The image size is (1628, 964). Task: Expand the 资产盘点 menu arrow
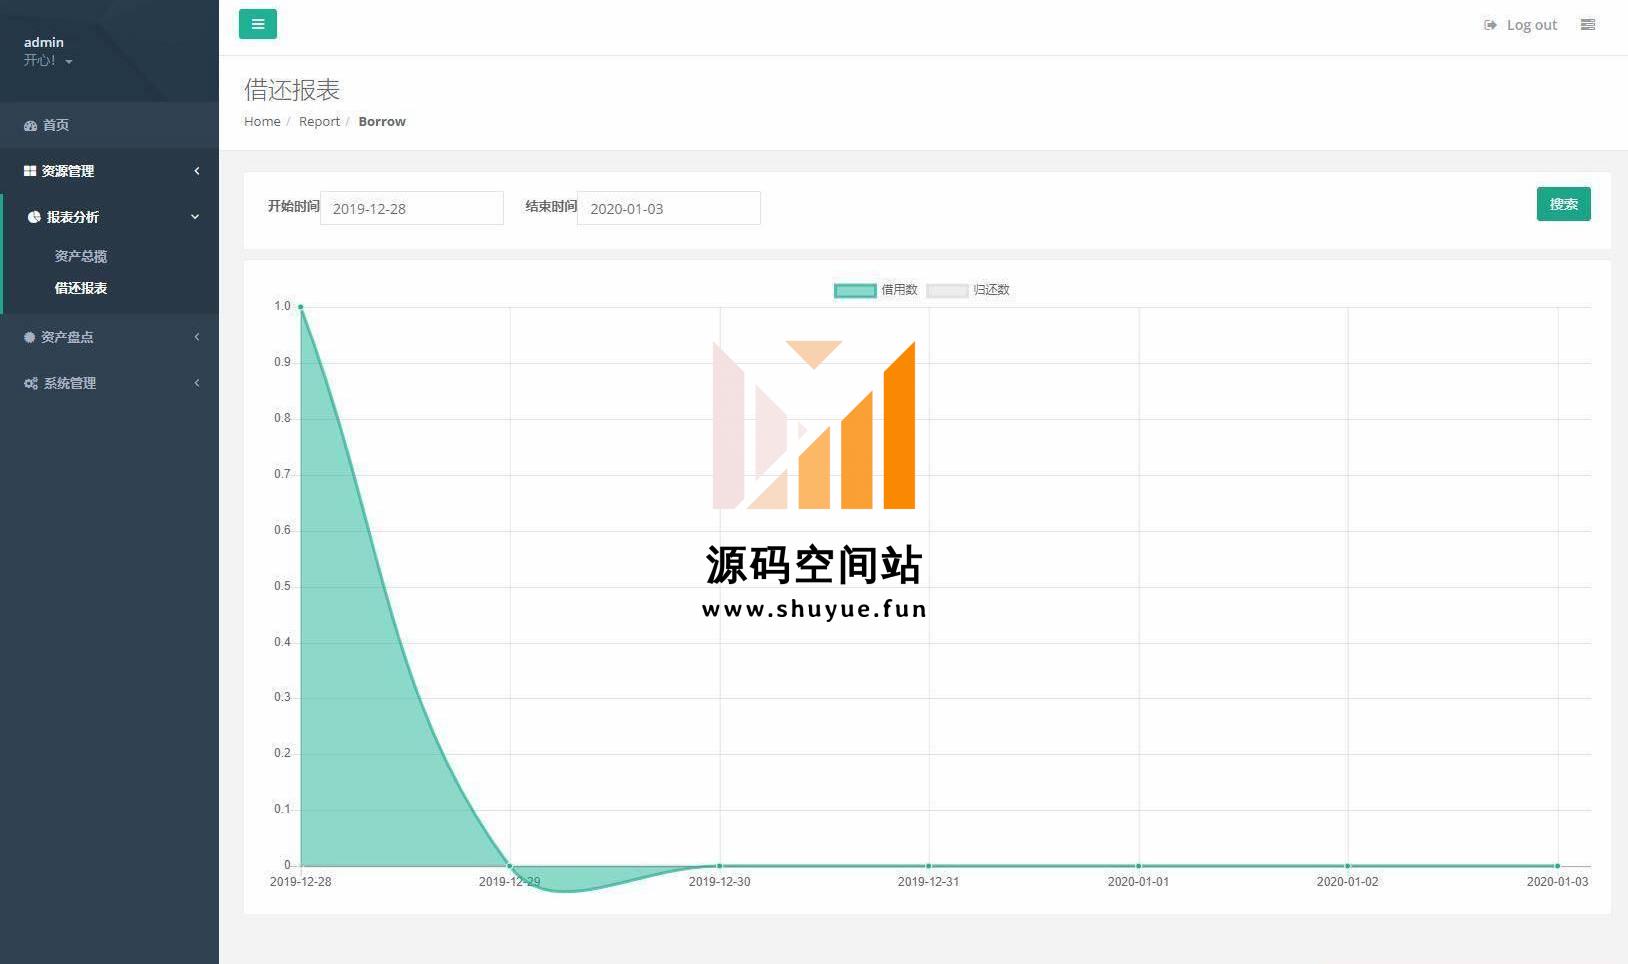(x=197, y=337)
